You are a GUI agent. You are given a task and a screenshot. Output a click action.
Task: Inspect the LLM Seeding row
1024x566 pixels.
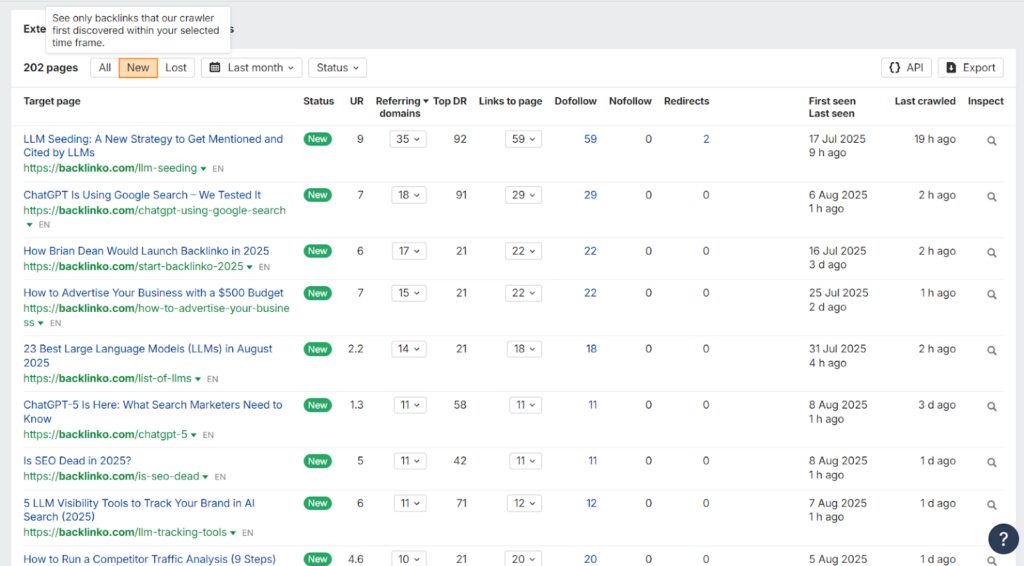pyautogui.click(x=991, y=141)
